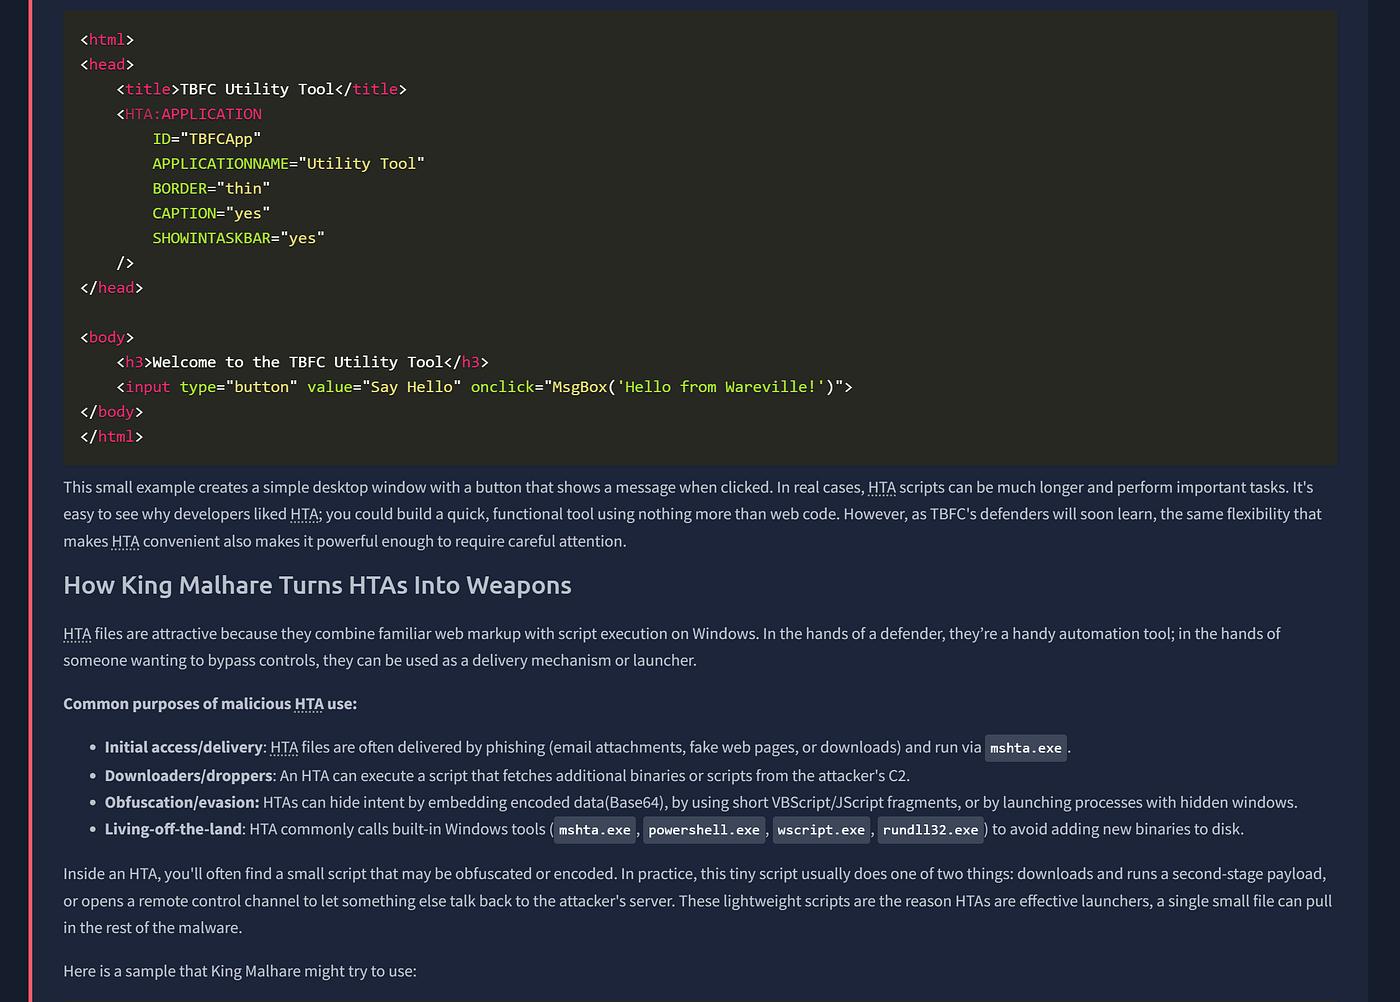
Task: Click the paragraph starting 'Inside an HTA, you'll often find'
Action: point(698,901)
